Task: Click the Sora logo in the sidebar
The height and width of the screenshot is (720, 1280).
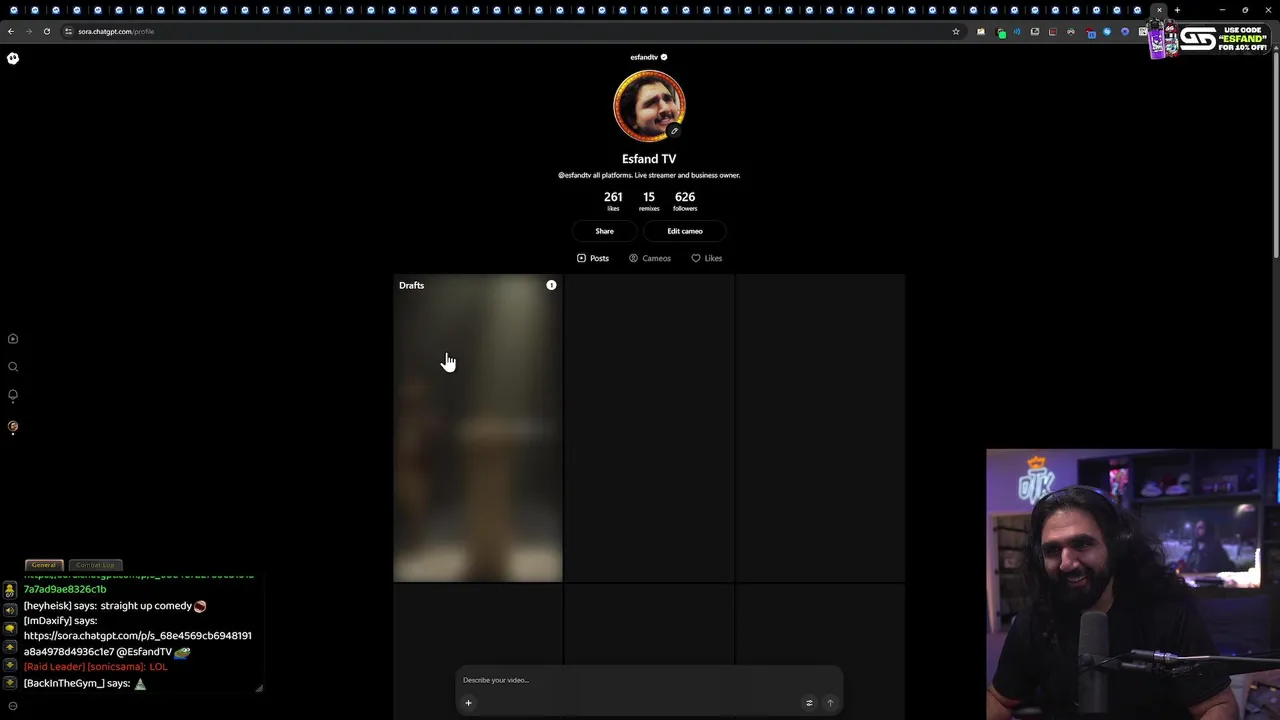Action: click(13, 58)
